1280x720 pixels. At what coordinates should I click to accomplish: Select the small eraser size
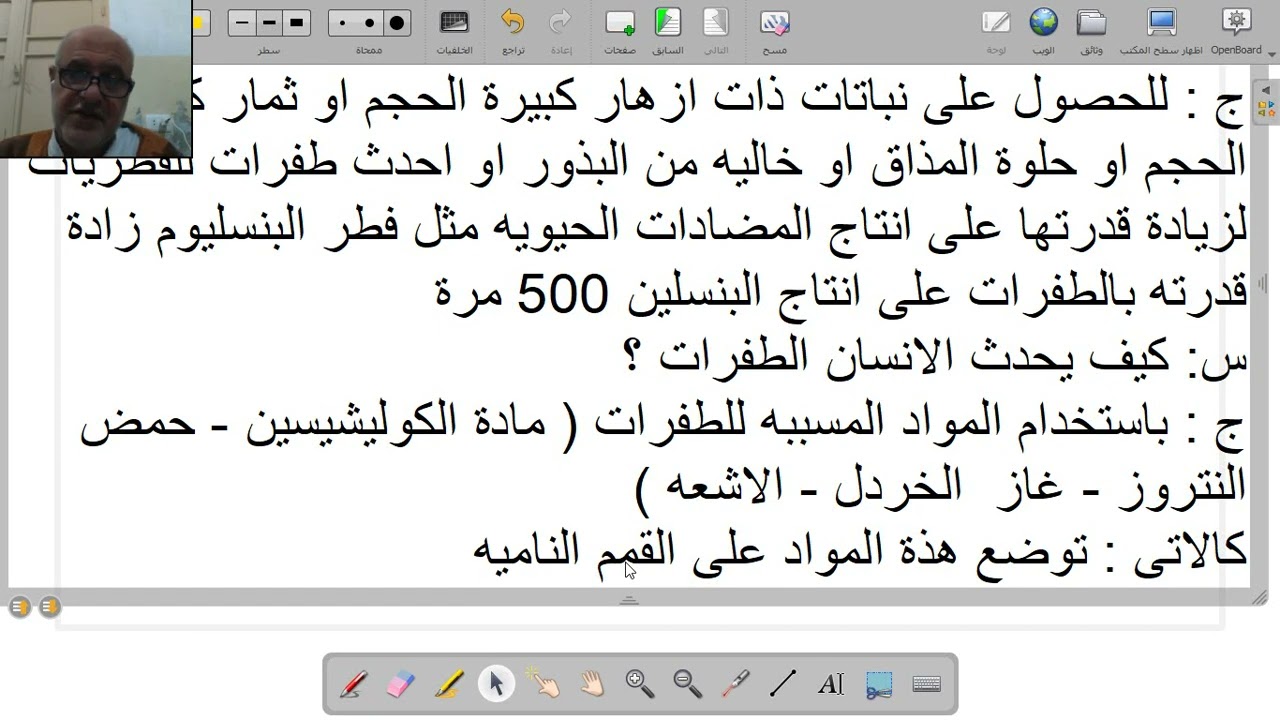(x=342, y=22)
